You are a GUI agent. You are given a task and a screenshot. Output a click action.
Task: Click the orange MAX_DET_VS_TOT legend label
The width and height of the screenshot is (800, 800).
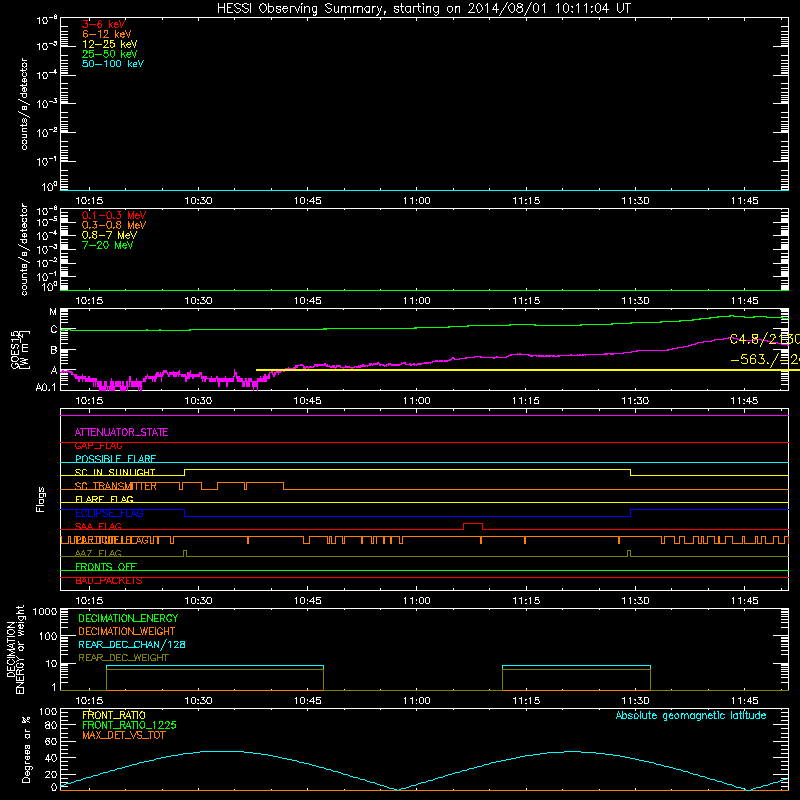click(x=123, y=735)
